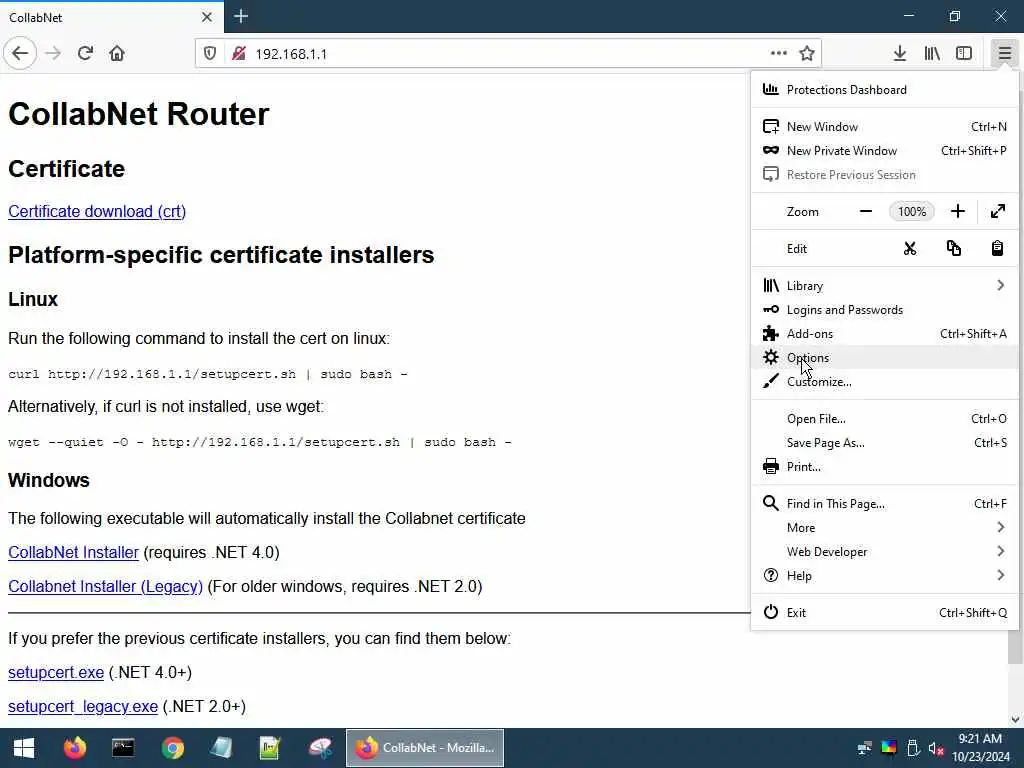Select Customize... menu entry
The image size is (1024, 768).
884,382
